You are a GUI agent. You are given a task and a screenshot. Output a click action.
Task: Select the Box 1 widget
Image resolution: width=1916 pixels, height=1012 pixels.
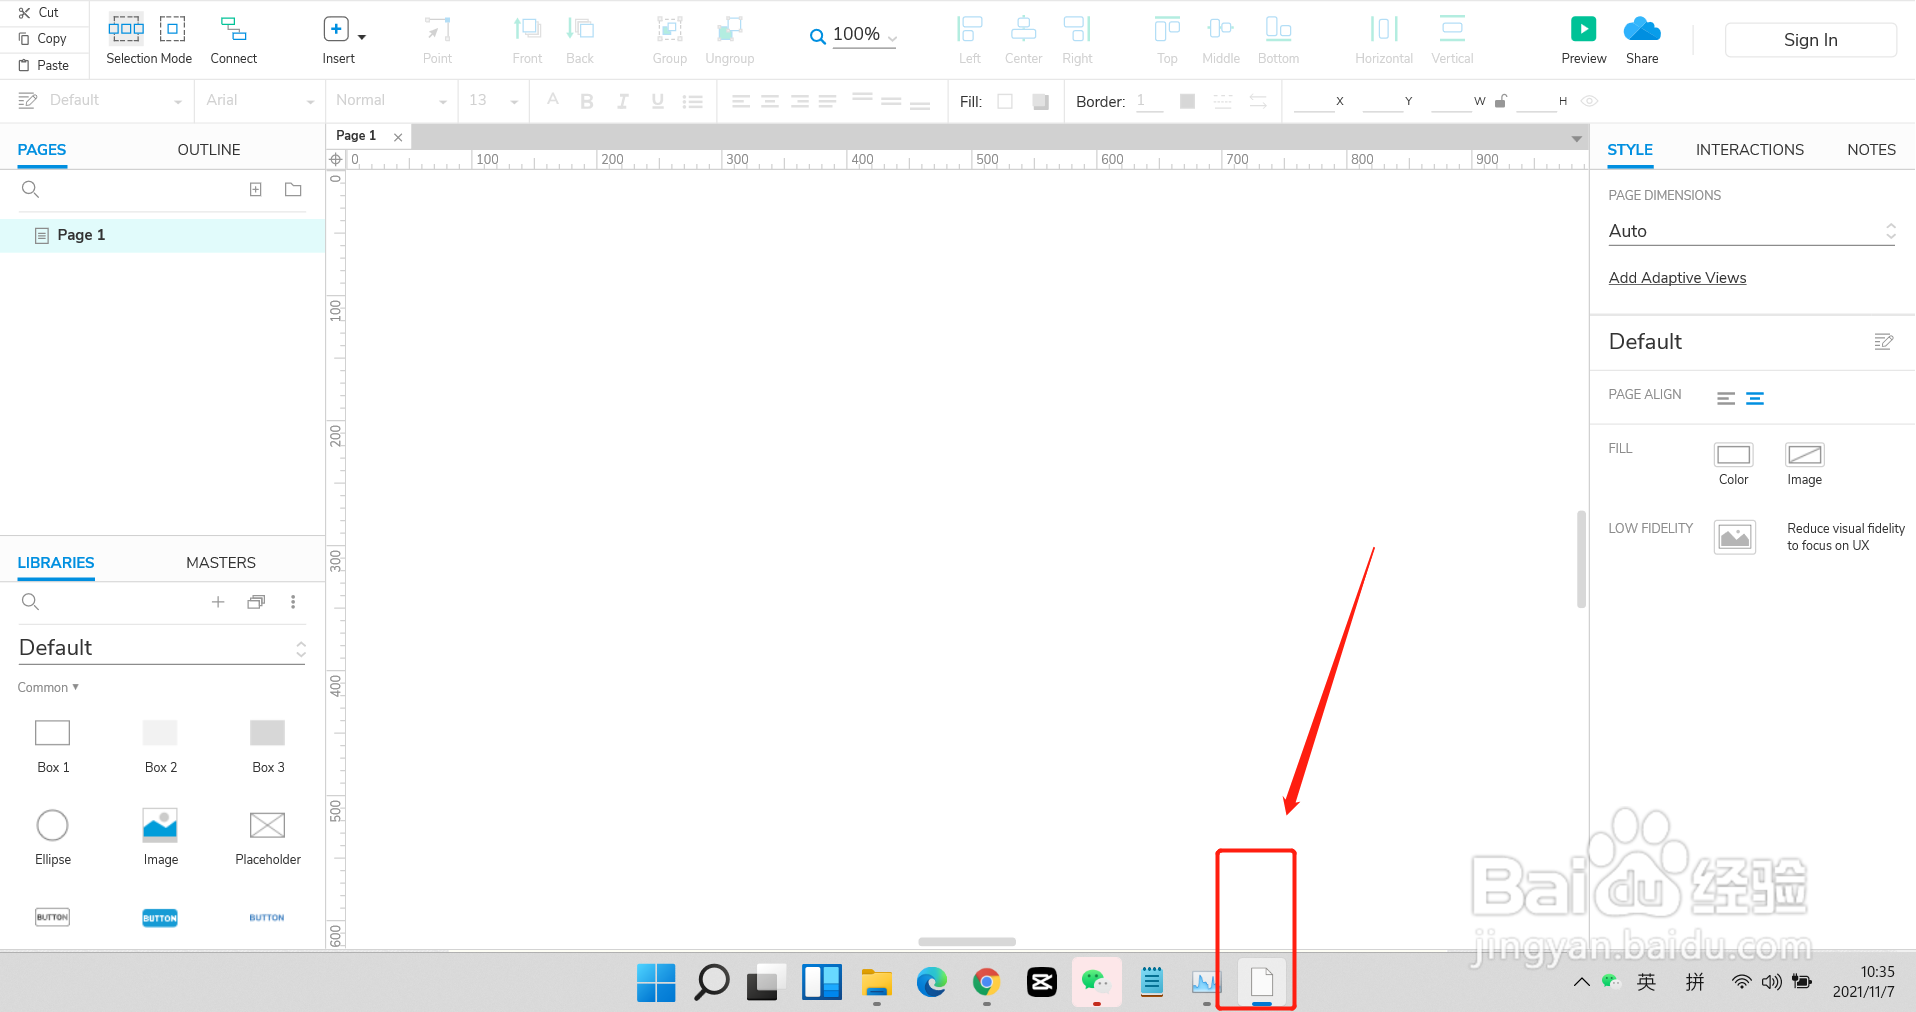coord(53,746)
